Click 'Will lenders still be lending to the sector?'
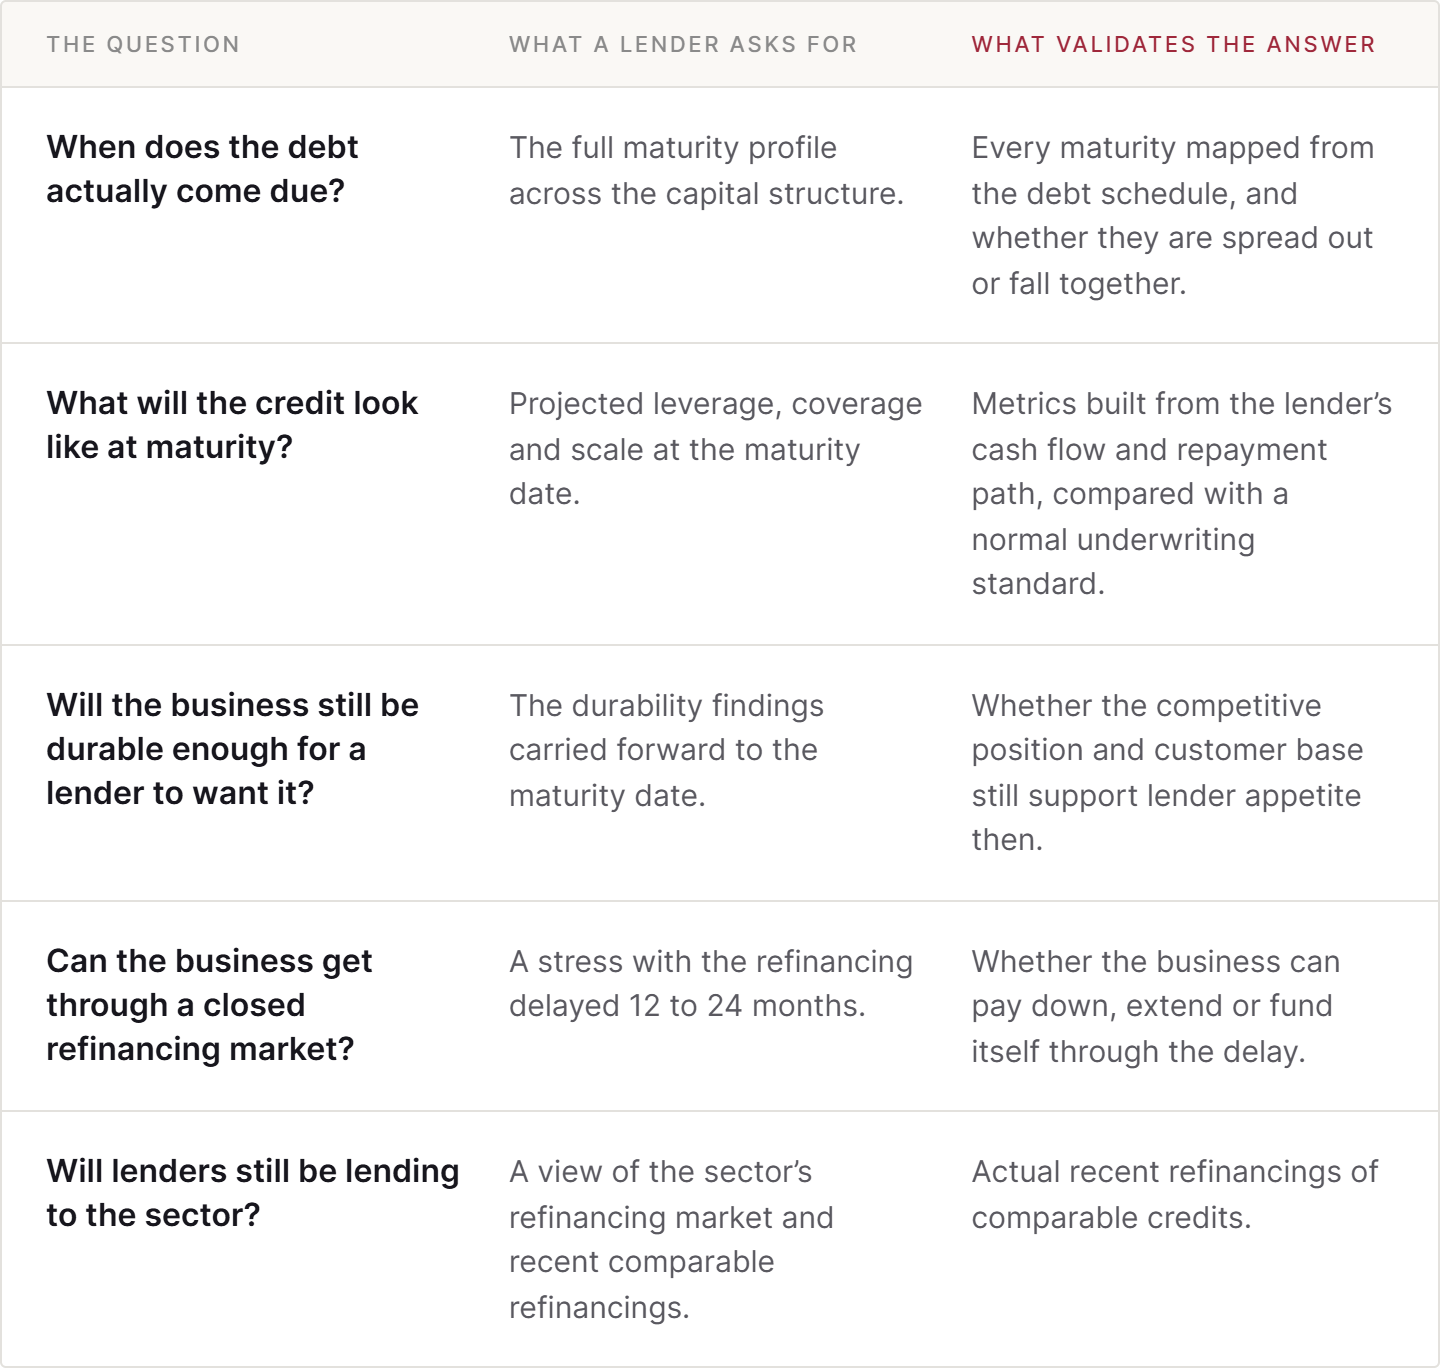This screenshot has height=1368, width=1440. (253, 1193)
